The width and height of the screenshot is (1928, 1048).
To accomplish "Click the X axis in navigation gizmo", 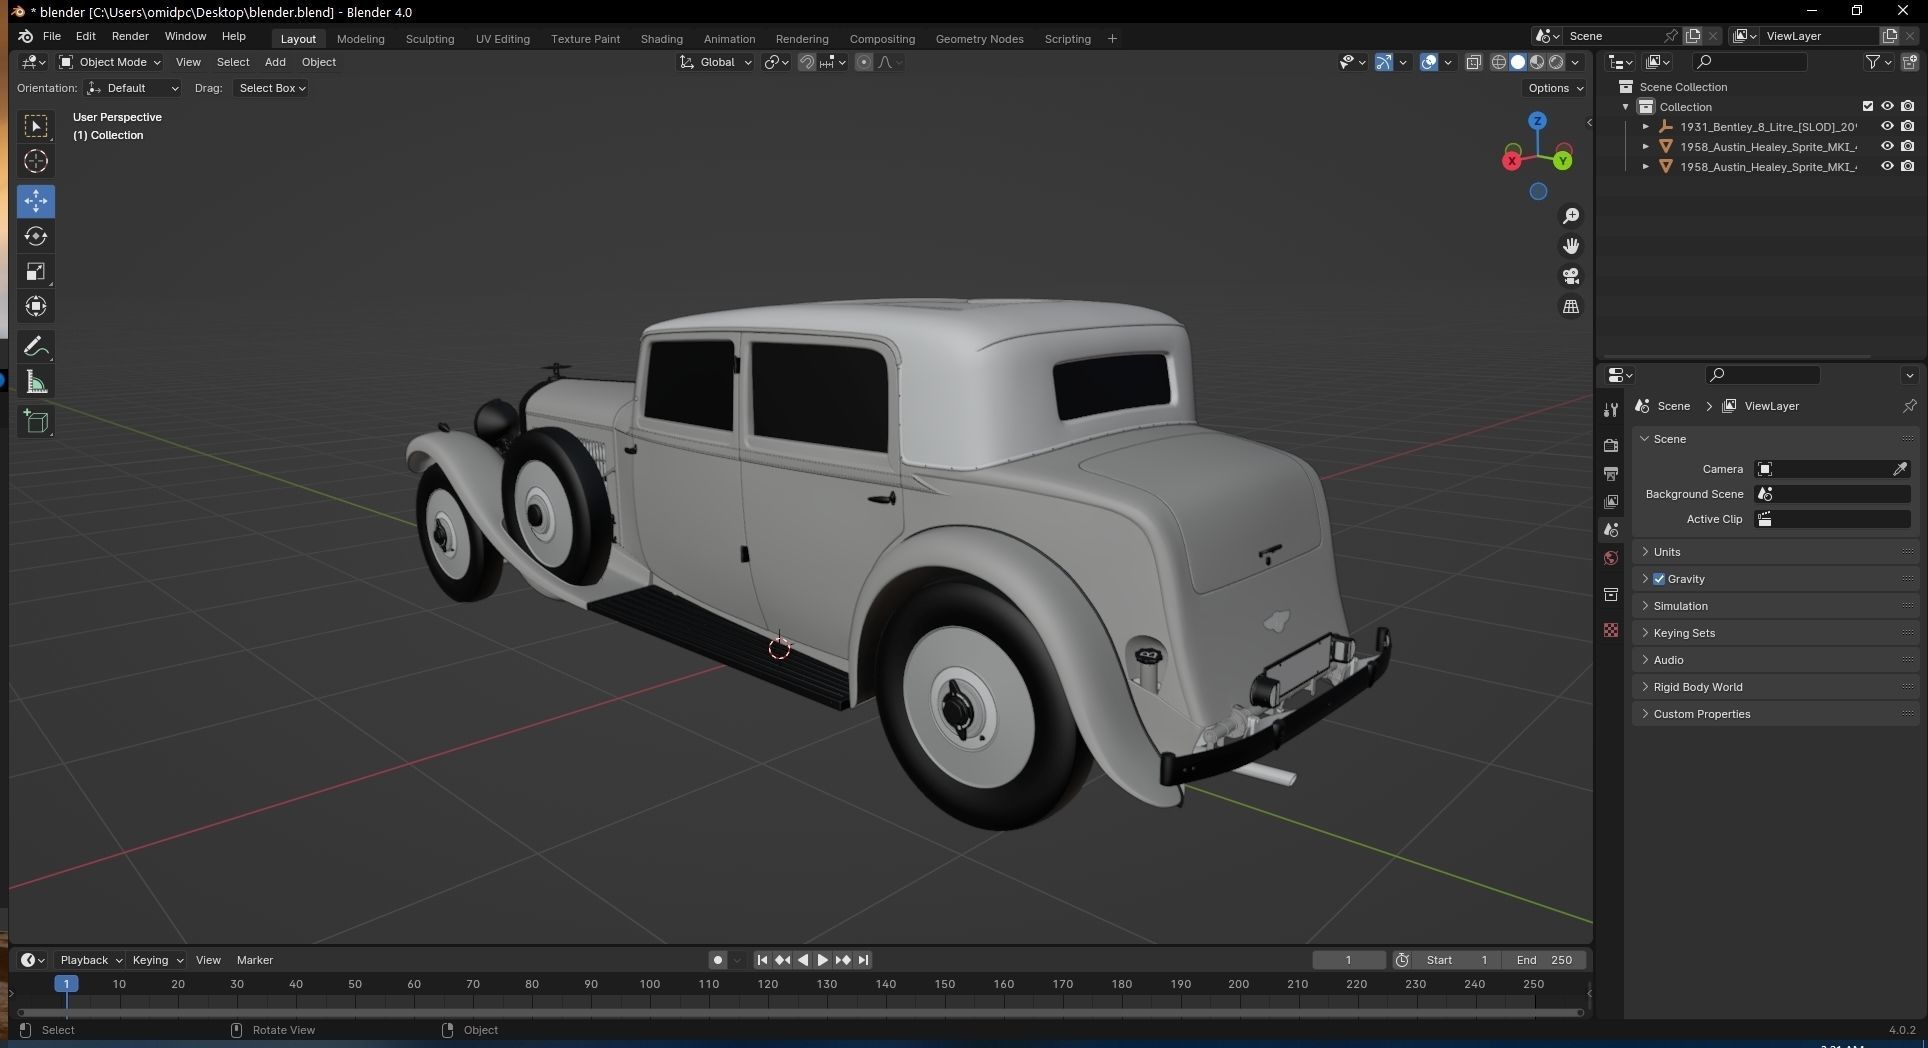I will pos(1512,160).
